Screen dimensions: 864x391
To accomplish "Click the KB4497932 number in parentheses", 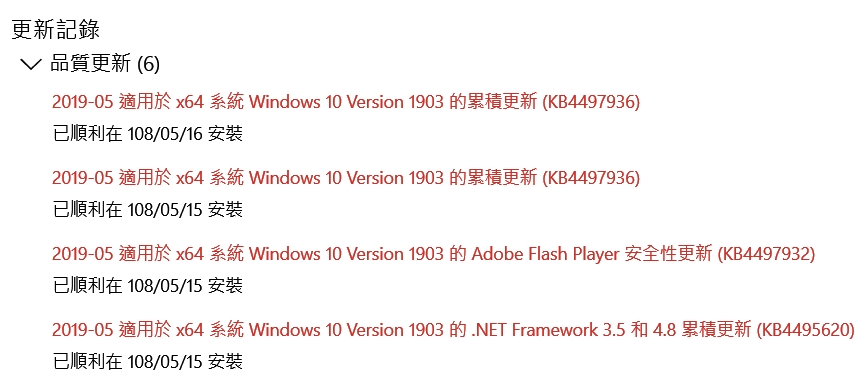I will coord(766,254).
